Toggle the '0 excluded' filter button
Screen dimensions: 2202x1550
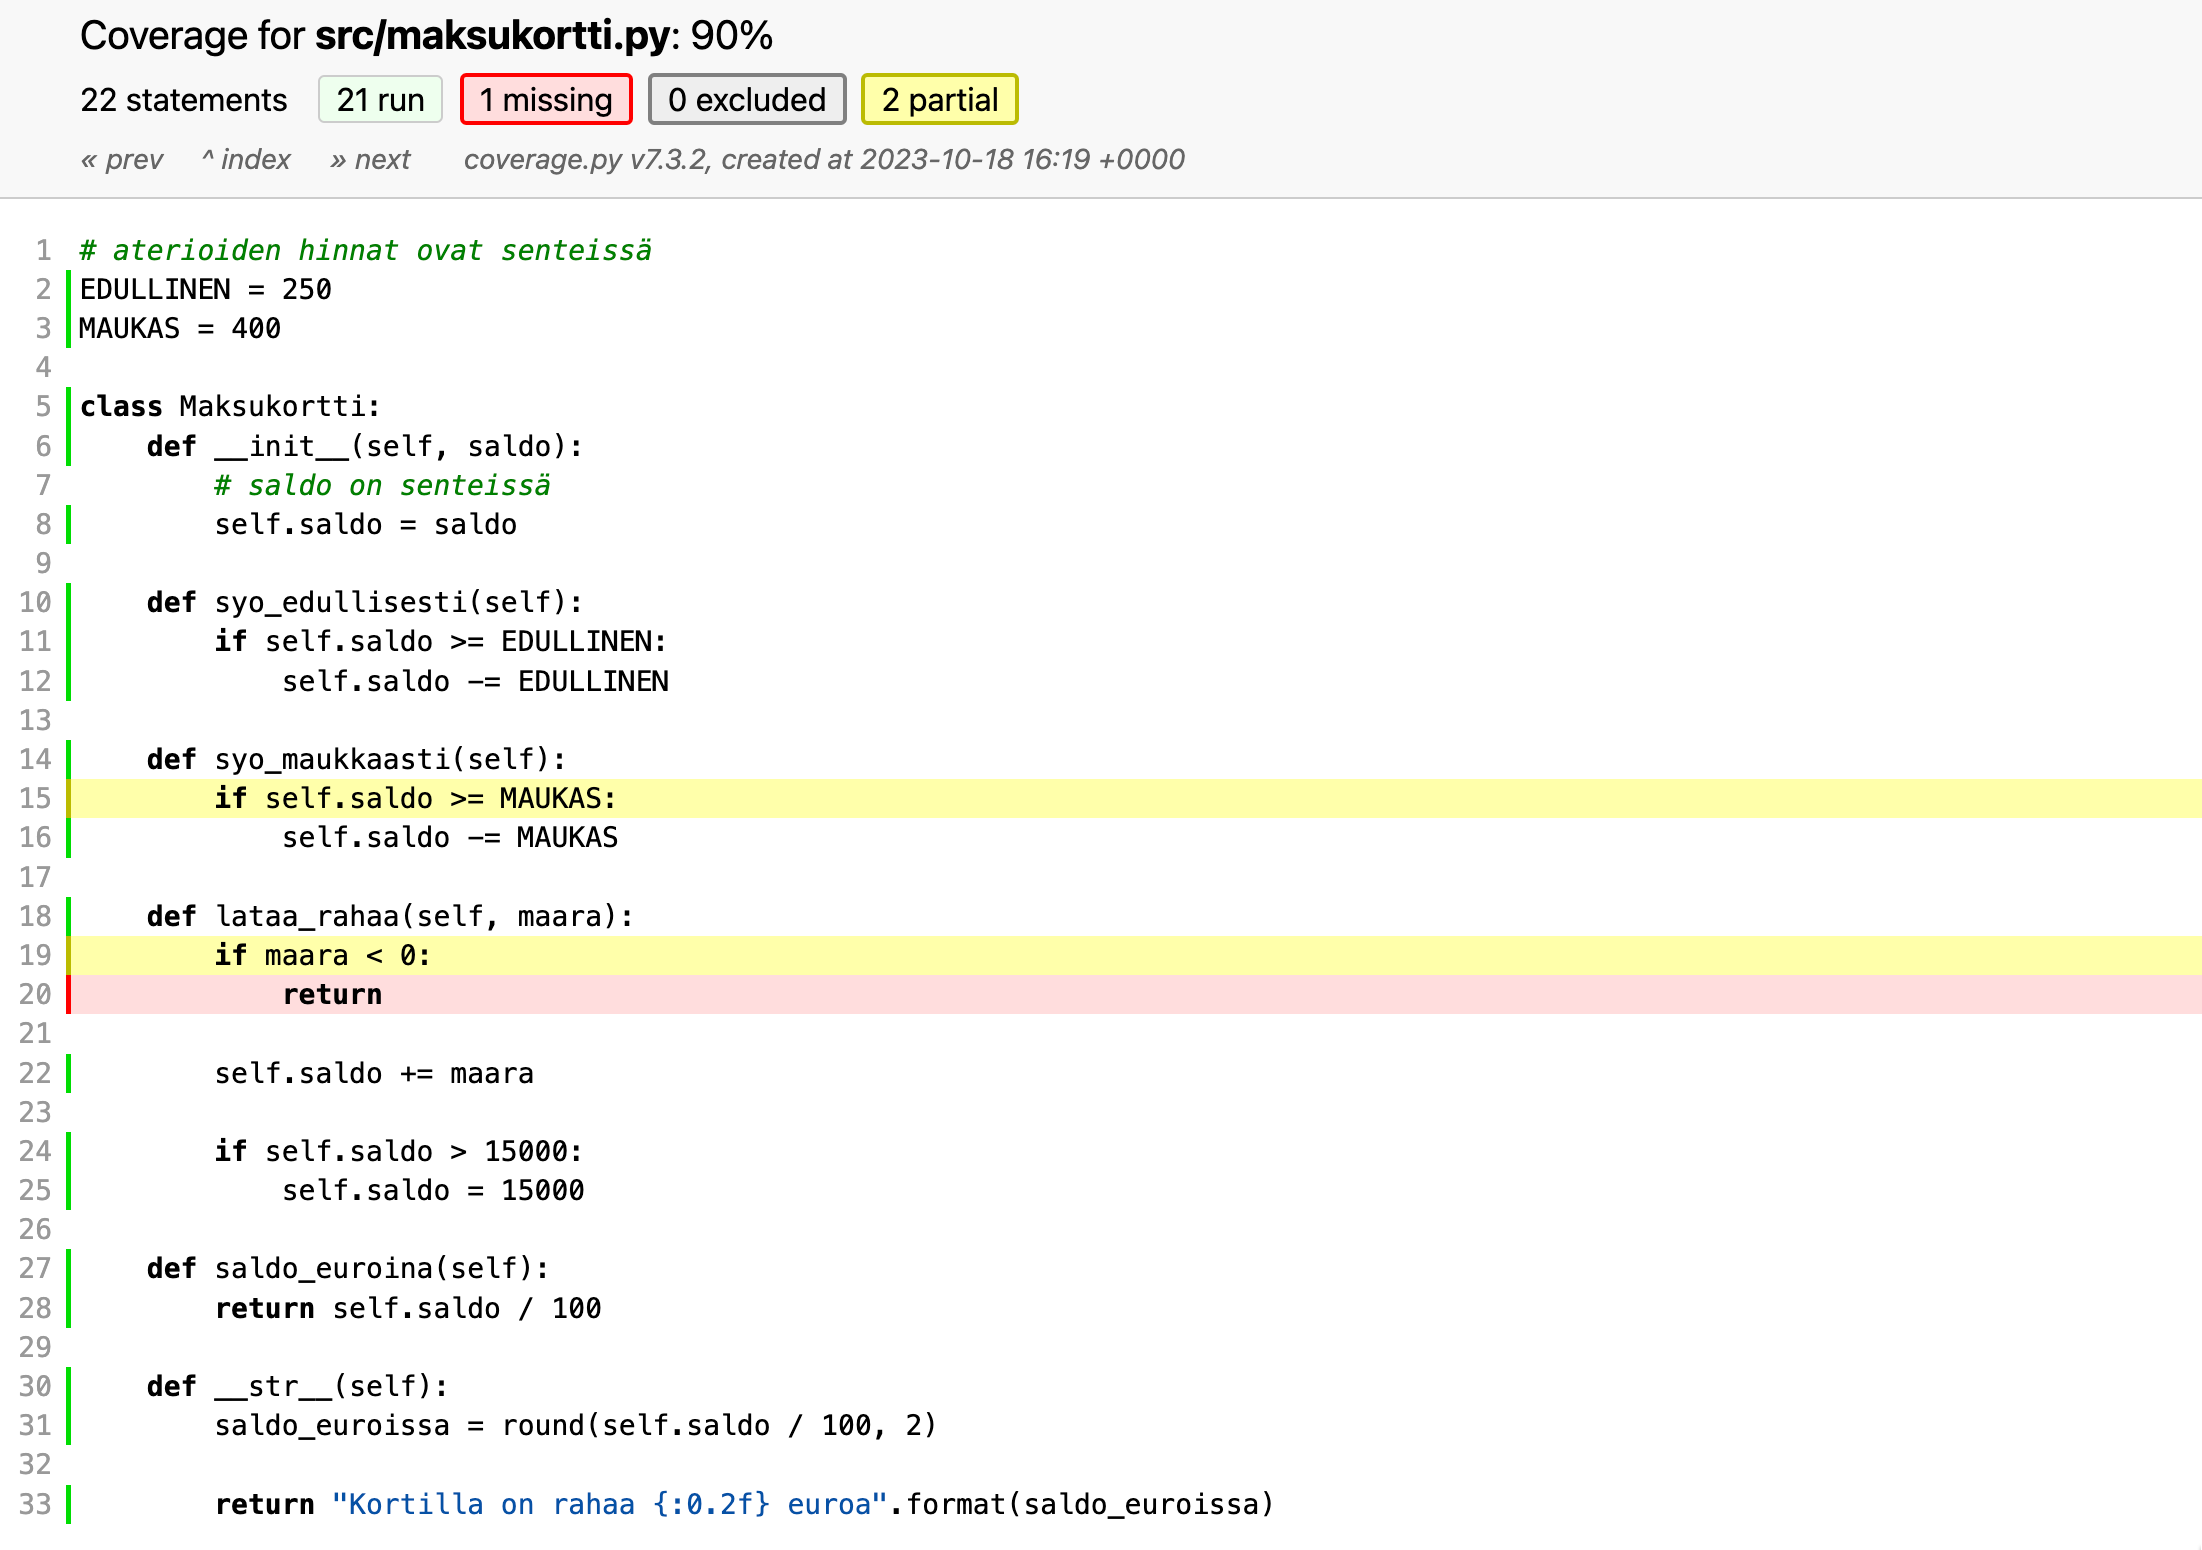click(x=746, y=100)
